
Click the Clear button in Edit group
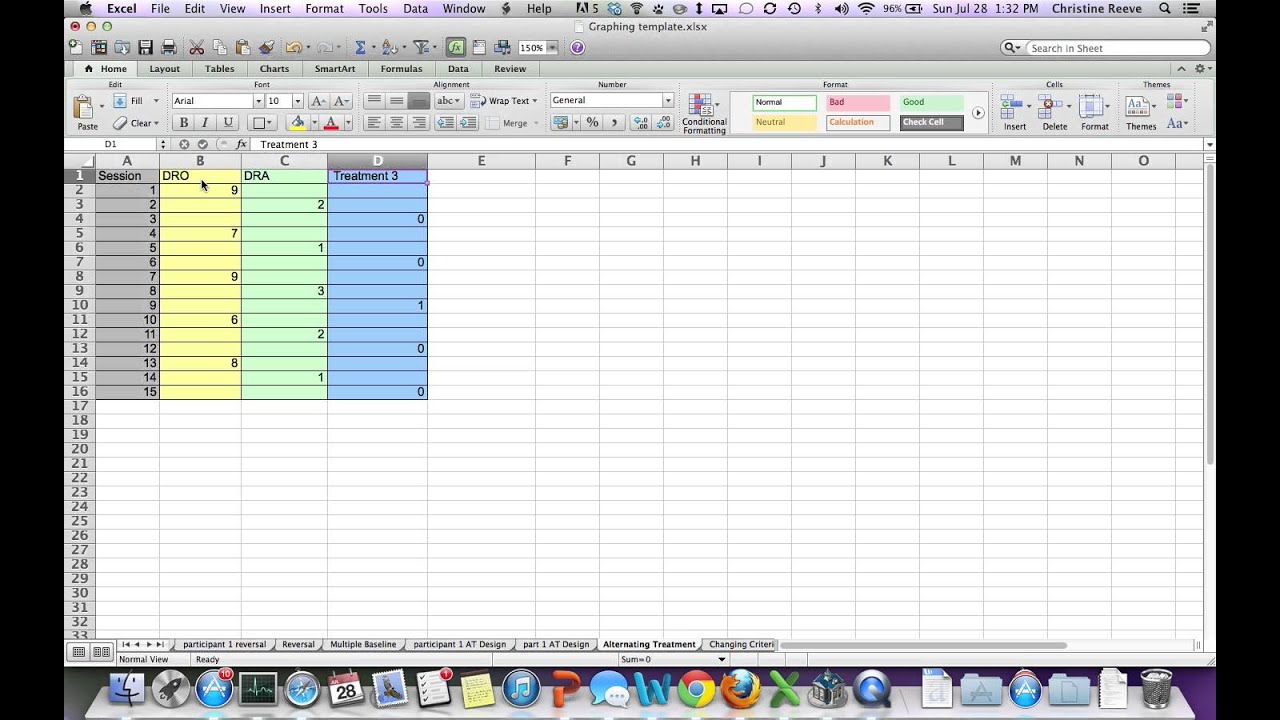[136, 123]
